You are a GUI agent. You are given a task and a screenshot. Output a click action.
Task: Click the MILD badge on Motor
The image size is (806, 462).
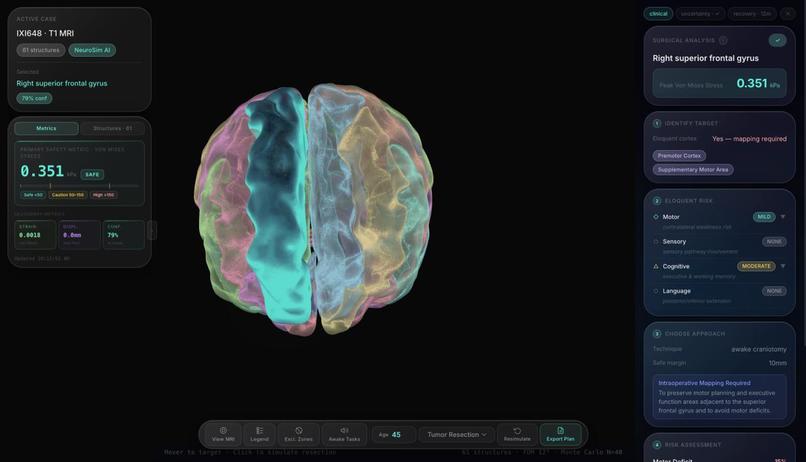coord(764,217)
